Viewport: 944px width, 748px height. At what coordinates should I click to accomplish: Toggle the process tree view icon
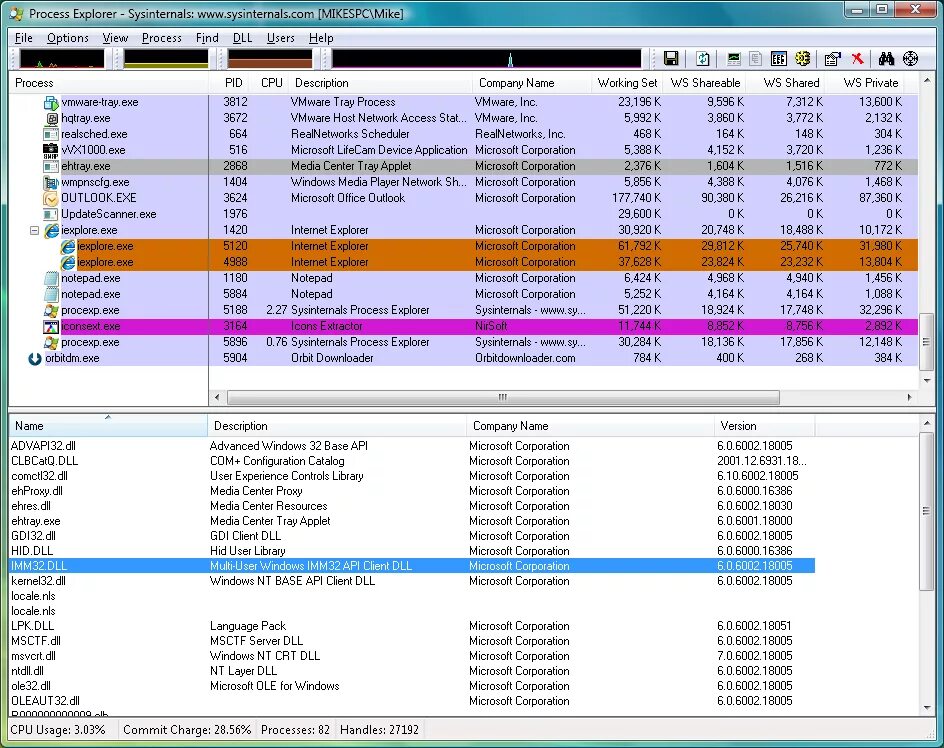tap(756, 58)
